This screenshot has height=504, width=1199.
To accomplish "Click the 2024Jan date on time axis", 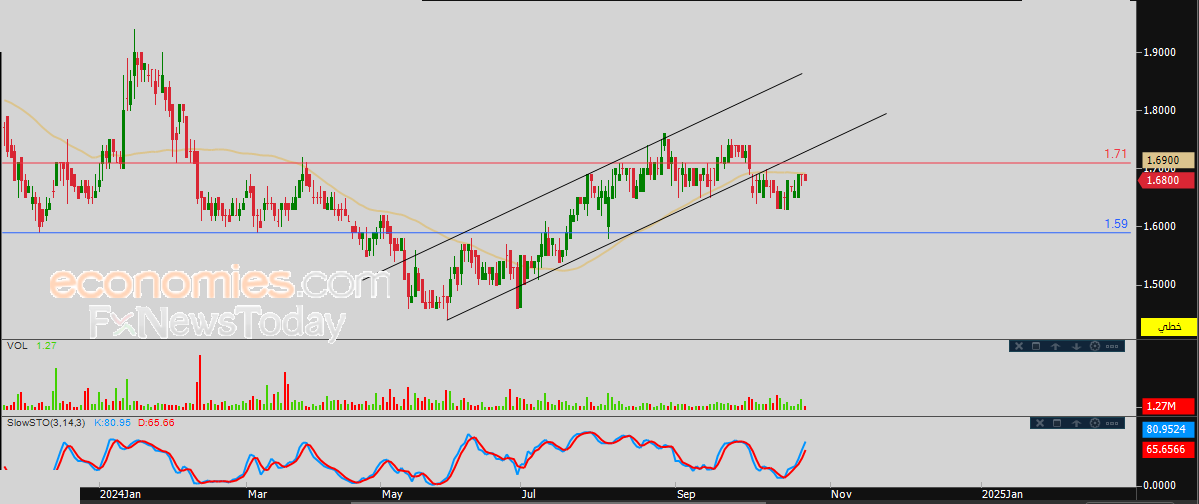I will tap(121, 495).
